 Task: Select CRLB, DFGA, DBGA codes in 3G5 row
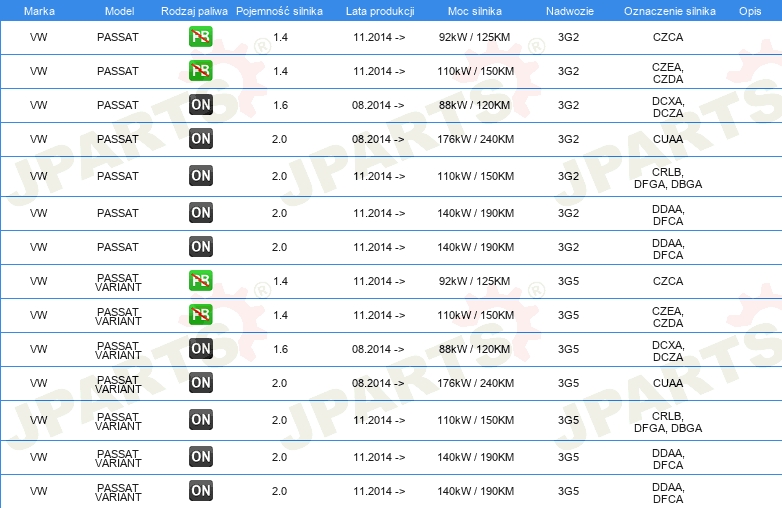(x=668, y=422)
